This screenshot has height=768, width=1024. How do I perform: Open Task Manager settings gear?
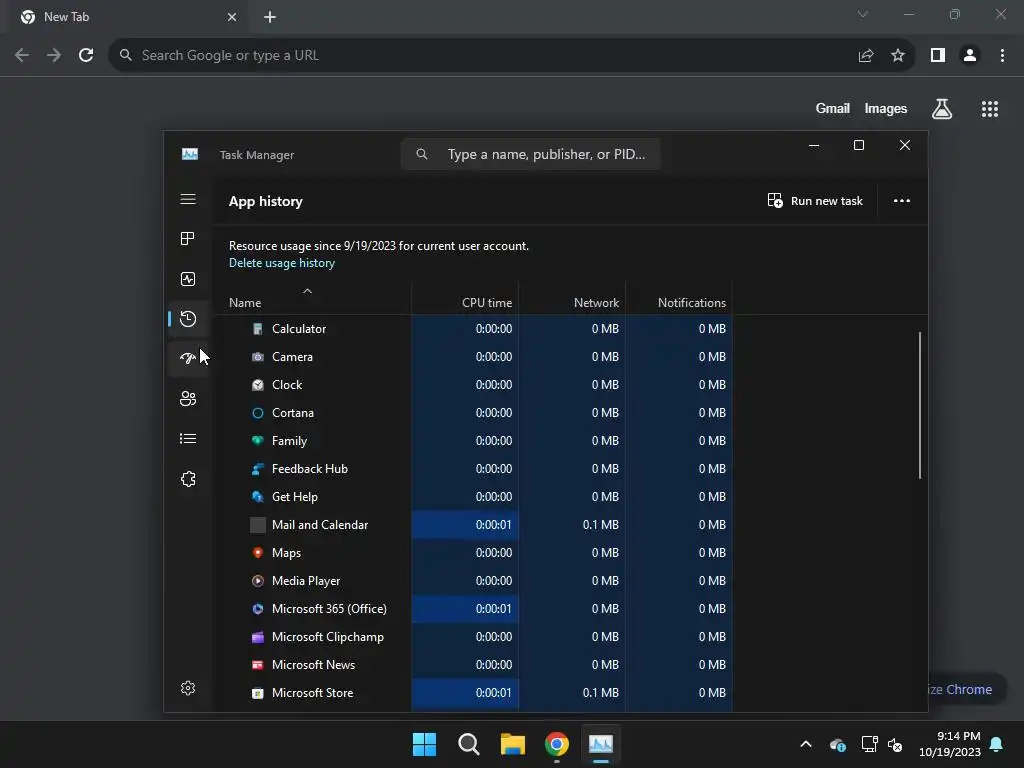(x=187, y=688)
